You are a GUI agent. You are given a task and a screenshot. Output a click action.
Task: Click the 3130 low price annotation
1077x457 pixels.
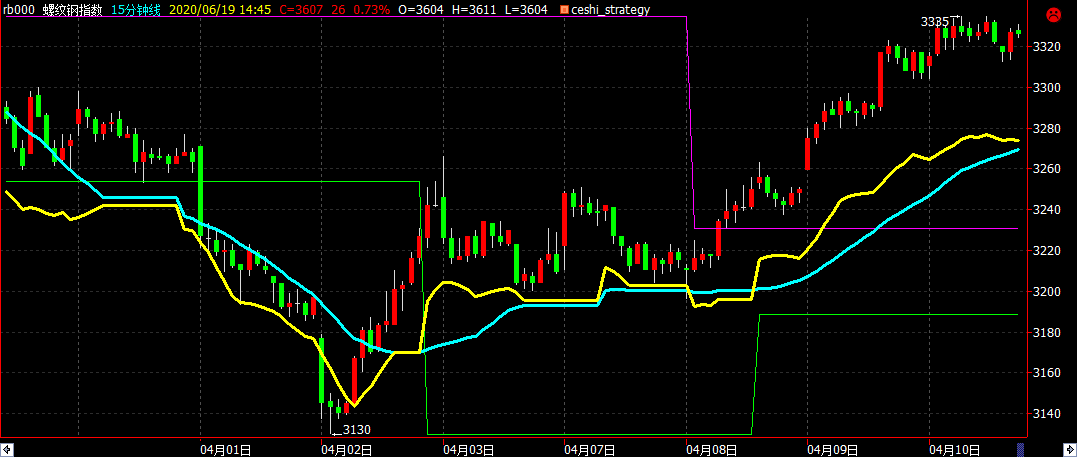point(356,430)
